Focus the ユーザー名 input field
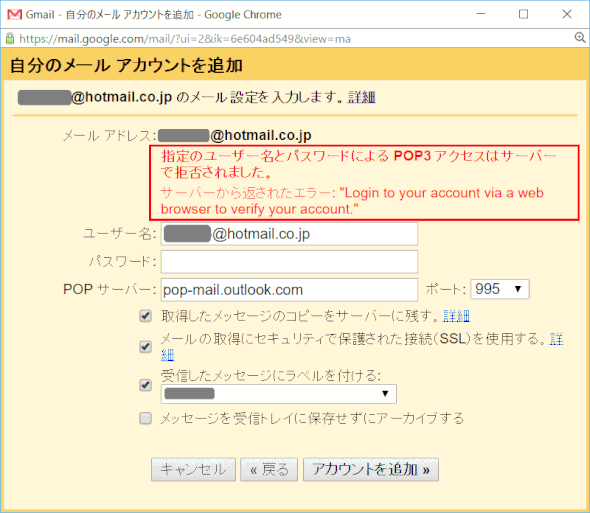 (x=289, y=234)
